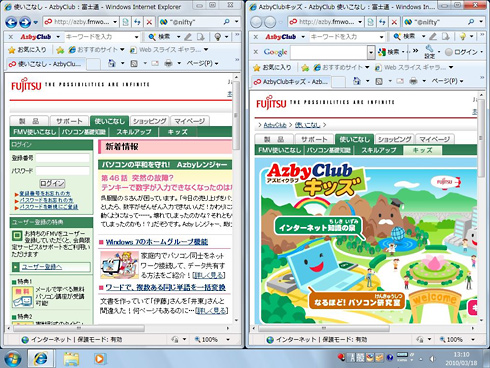Select FMV使いこなし menu in left window page
Image resolution: width=490 pixels, height=368 pixels.
point(35,132)
